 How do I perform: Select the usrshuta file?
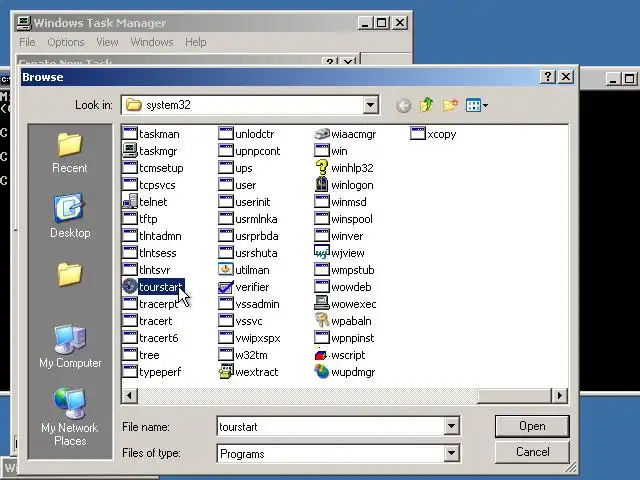coord(248,253)
